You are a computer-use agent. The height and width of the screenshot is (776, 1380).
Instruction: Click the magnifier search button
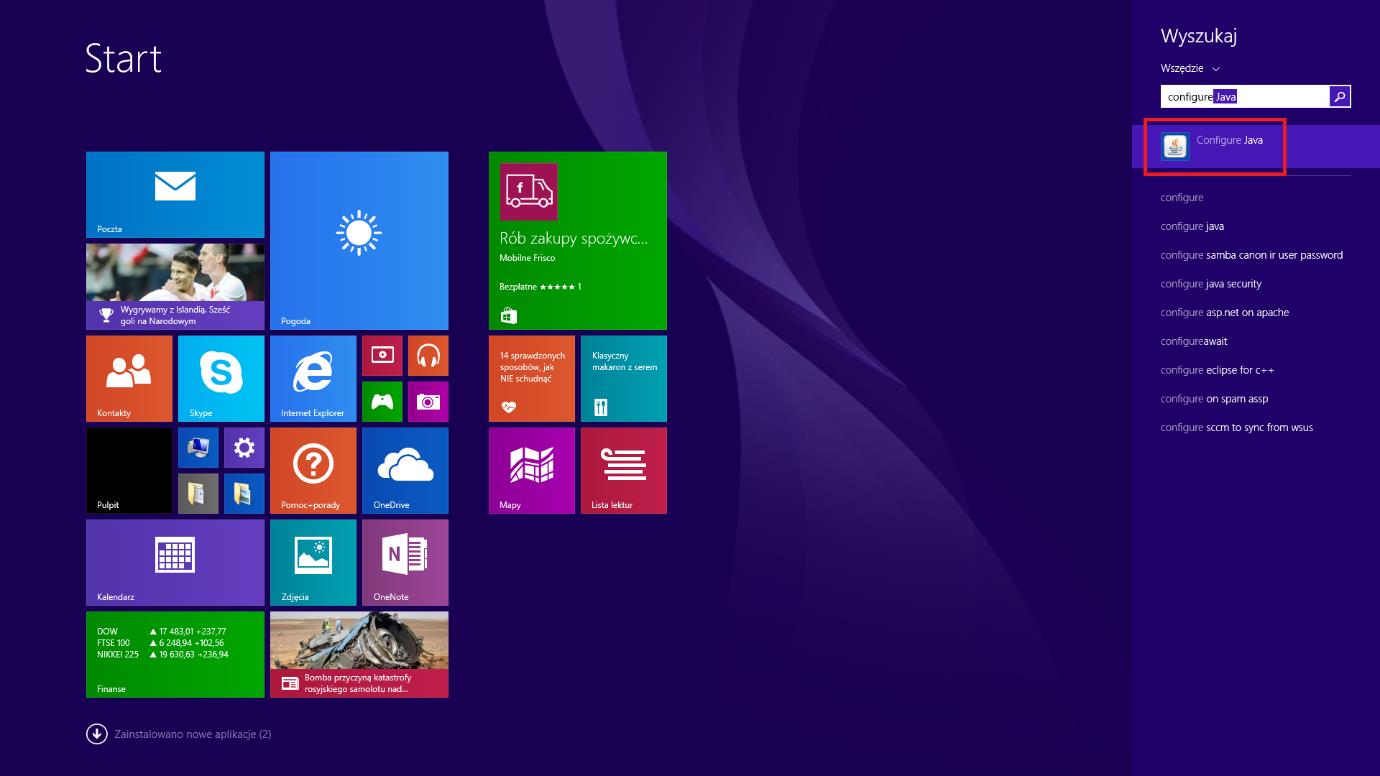pyautogui.click(x=1340, y=96)
